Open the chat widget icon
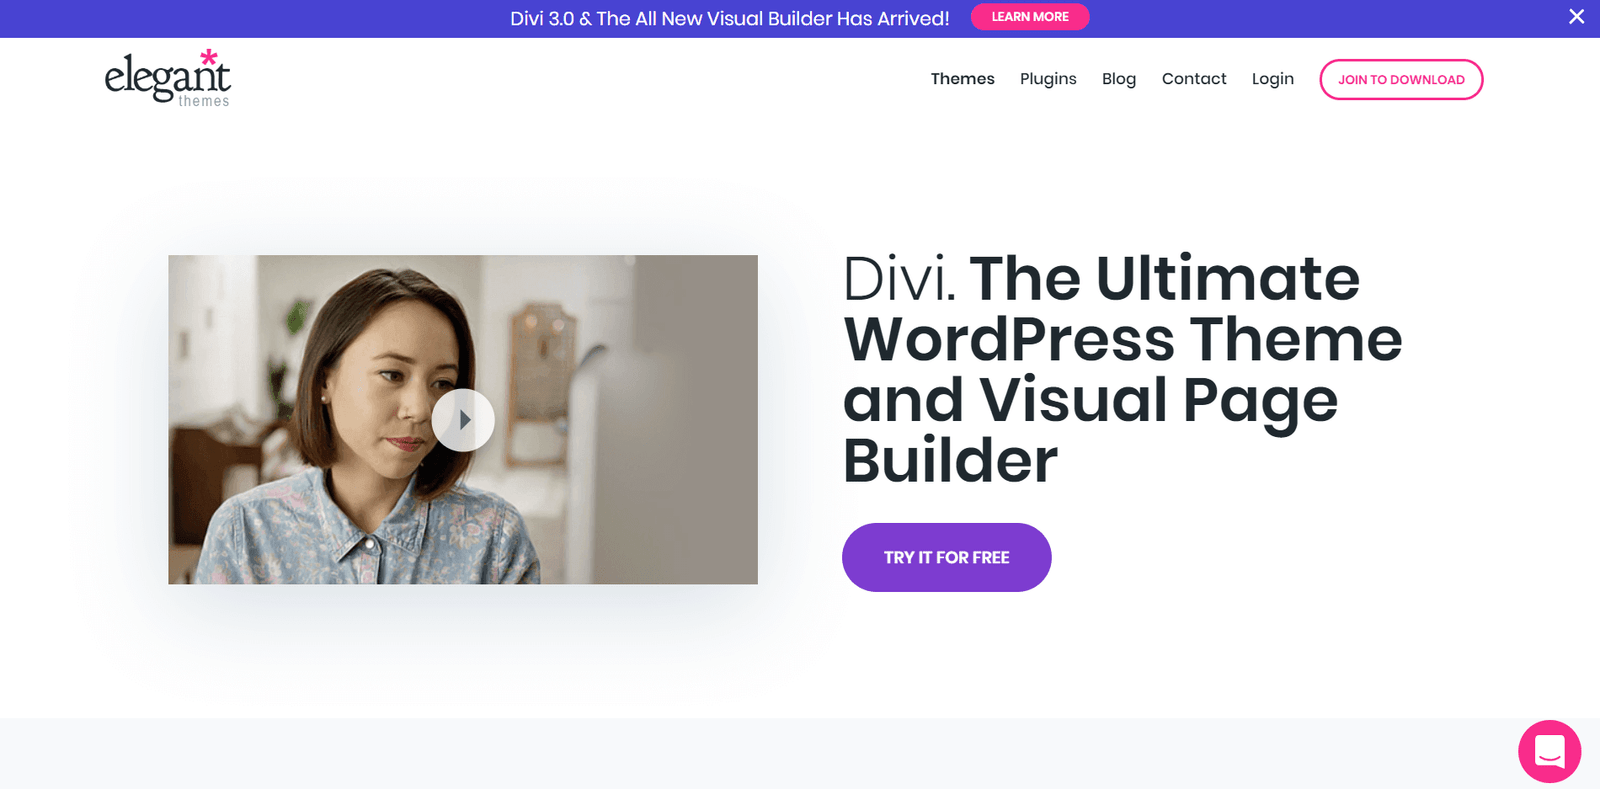The image size is (1600, 789). click(1549, 751)
